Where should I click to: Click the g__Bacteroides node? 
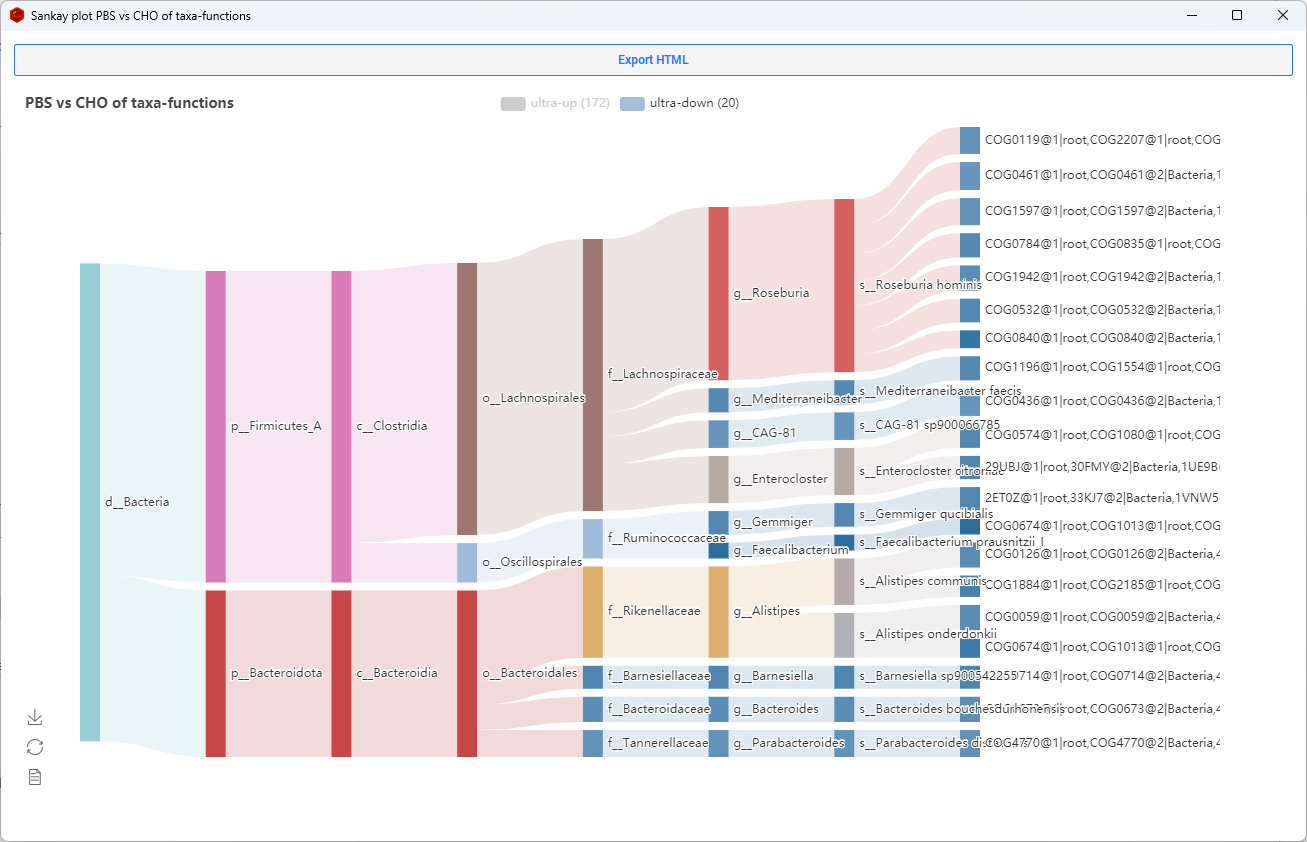pyautogui.click(x=719, y=709)
